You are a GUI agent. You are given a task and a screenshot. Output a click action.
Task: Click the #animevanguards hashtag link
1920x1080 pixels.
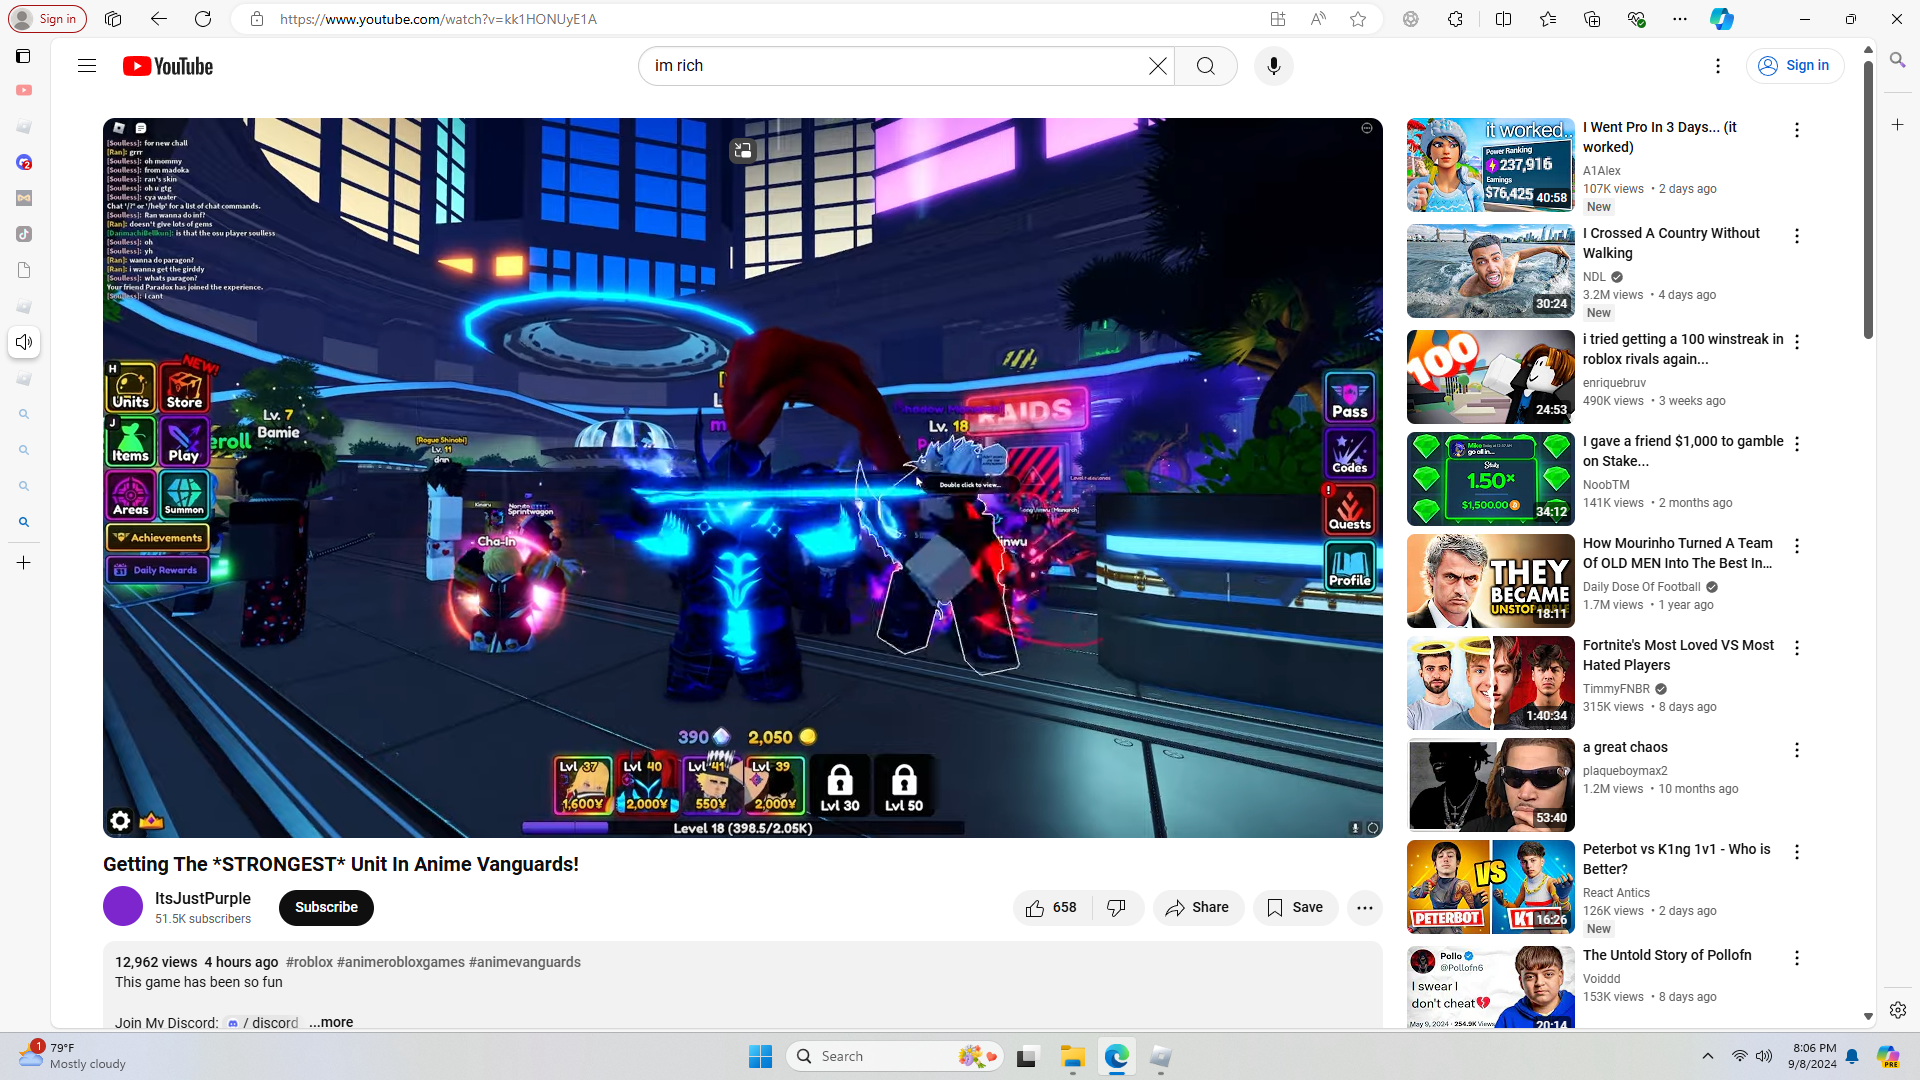pyautogui.click(x=524, y=962)
